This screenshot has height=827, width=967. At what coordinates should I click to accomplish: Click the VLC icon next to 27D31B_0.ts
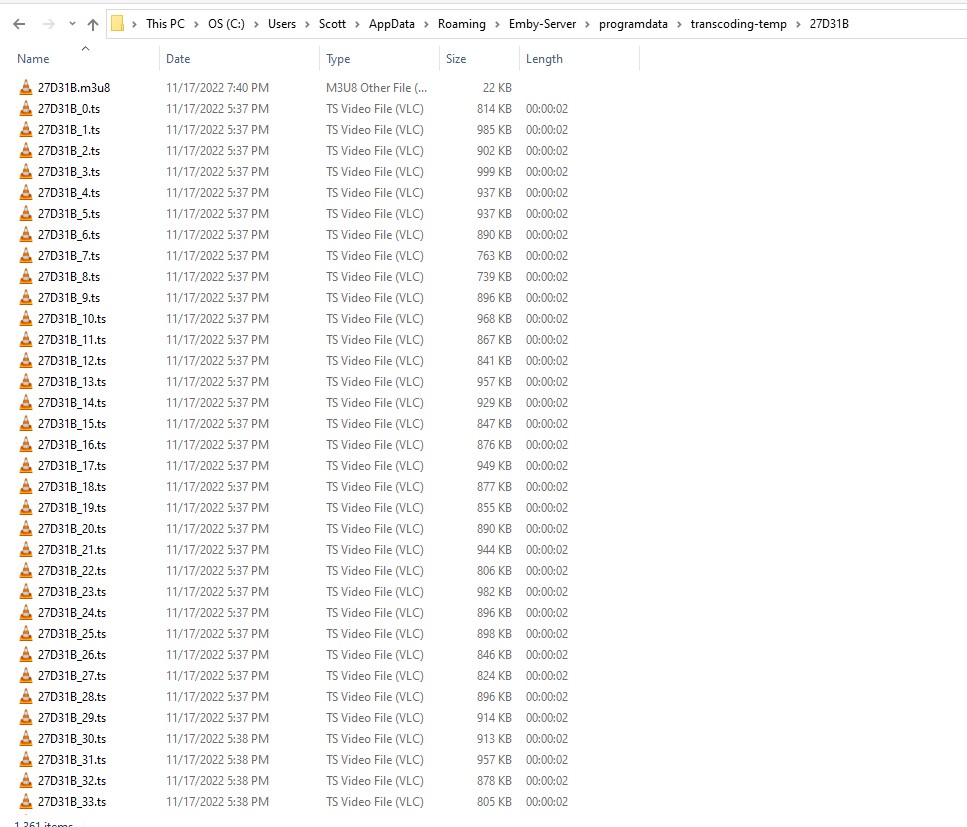[25, 108]
